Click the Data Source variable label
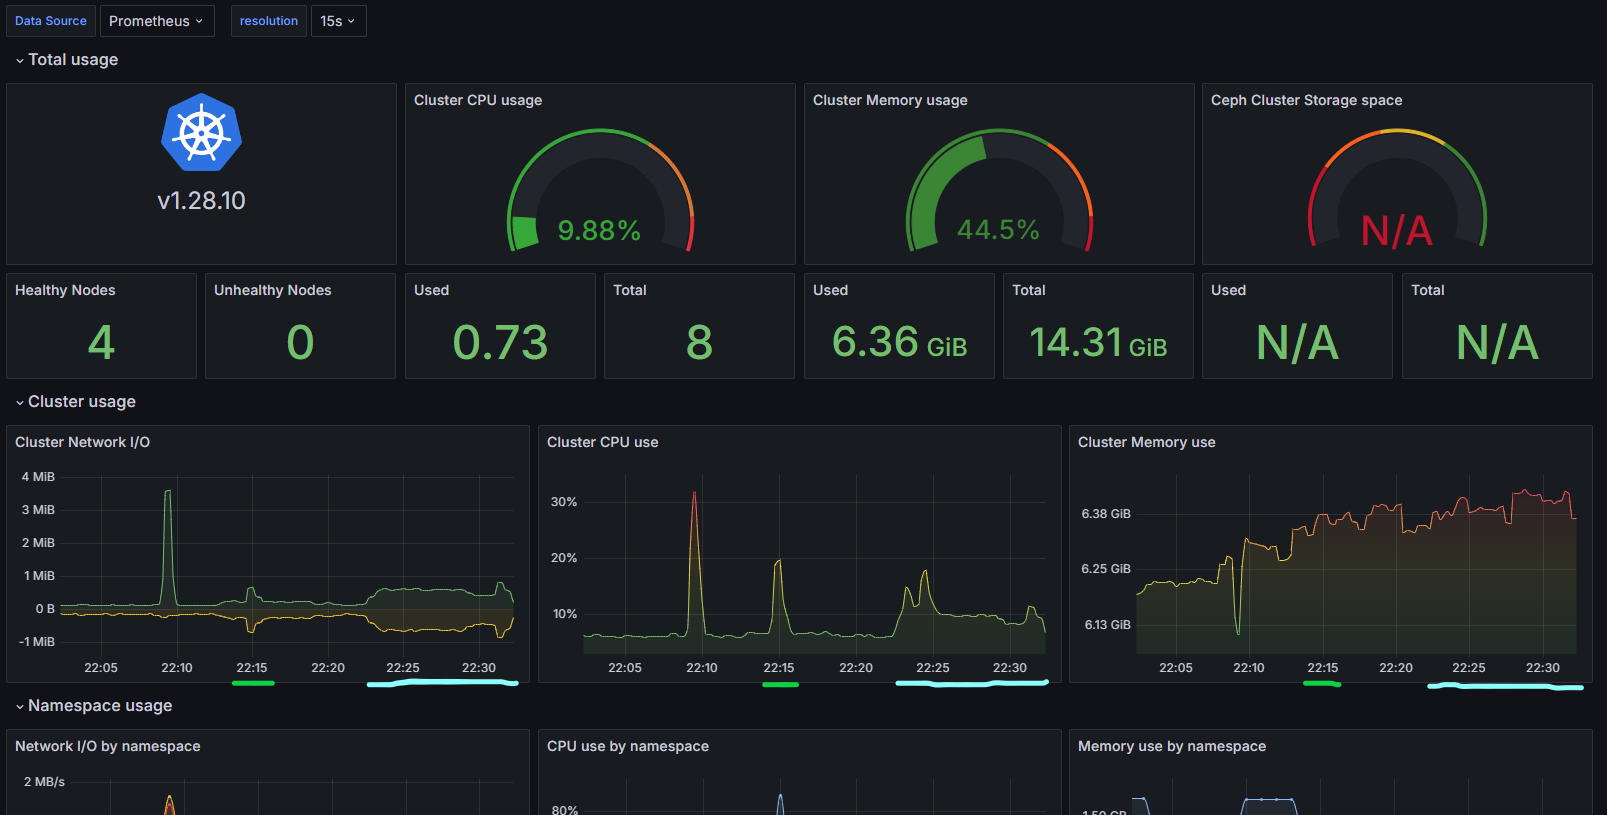This screenshot has height=815, width=1607. tap(51, 21)
